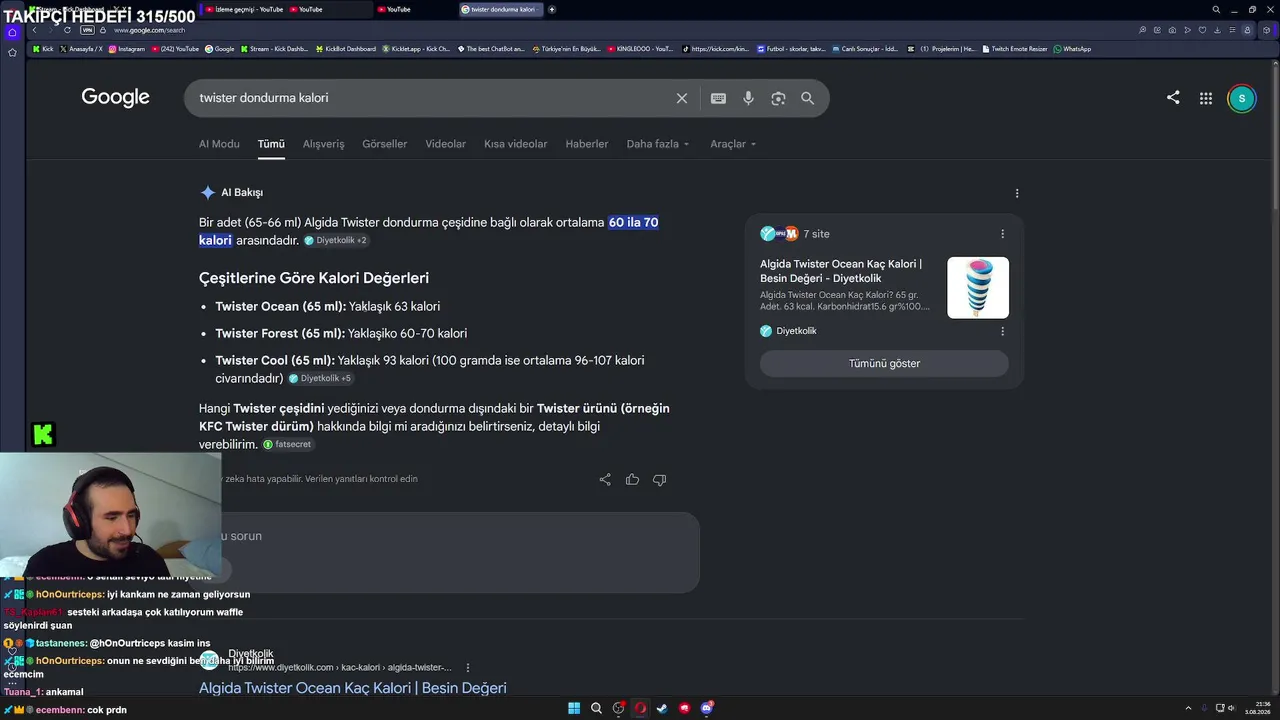The image size is (1280, 720).
Task: Select the Tümü results tab
Action: tap(271, 144)
